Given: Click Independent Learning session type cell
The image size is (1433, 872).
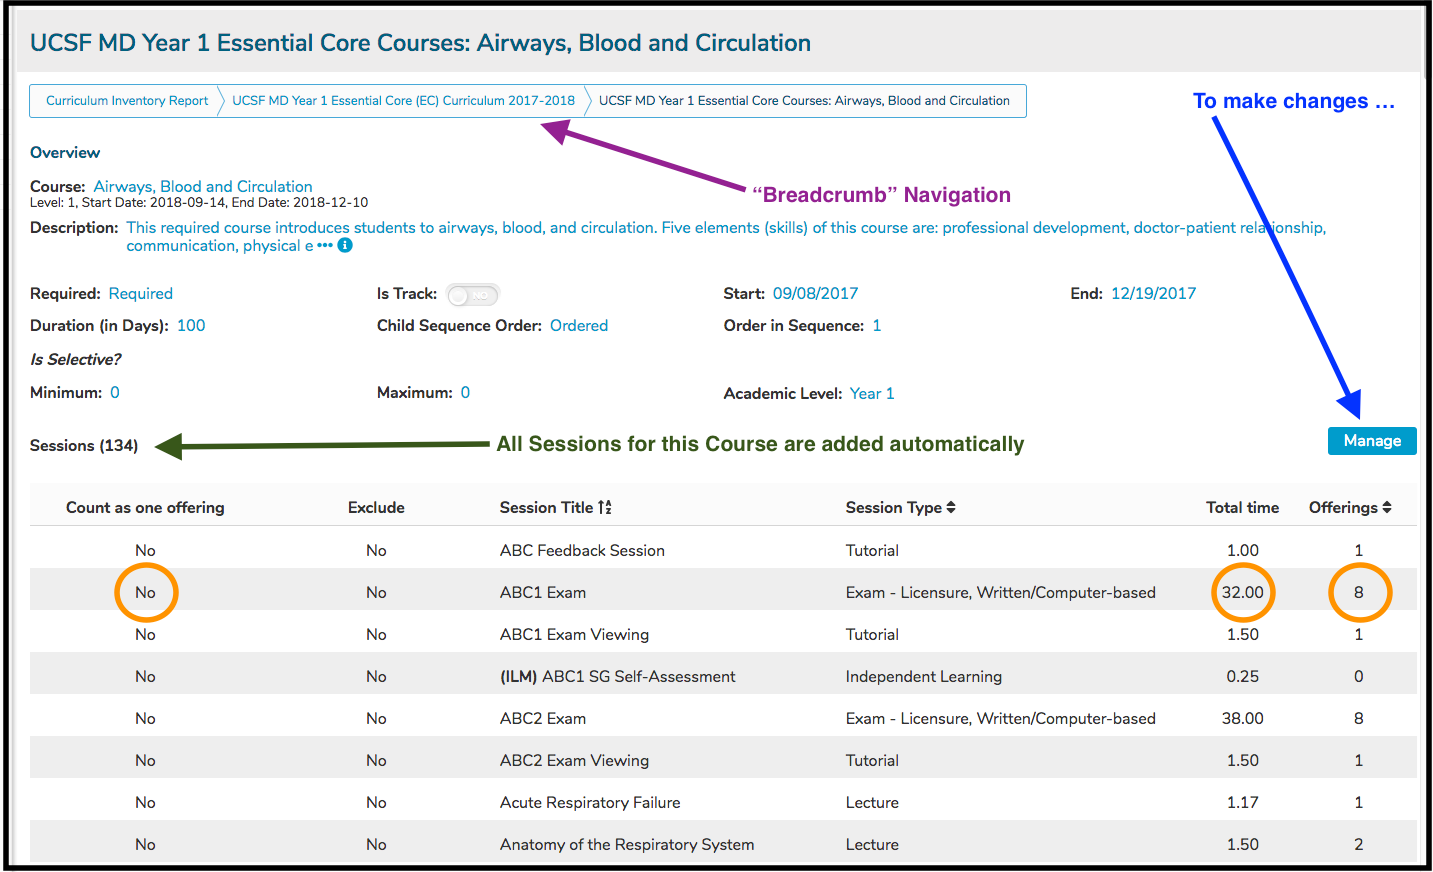Looking at the screenshot, I should coord(923,676).
